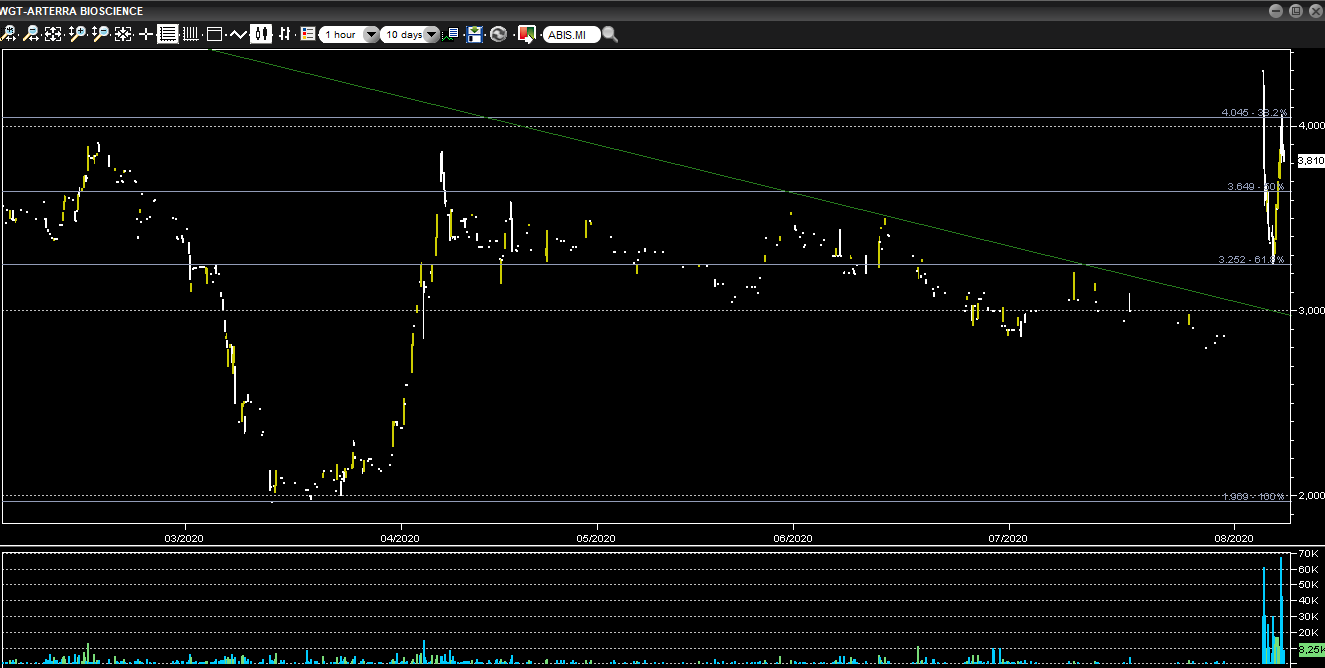The image size is (1325, 668).
Task: Click the fit-horizontal-range icon
Action: [53, 34]
